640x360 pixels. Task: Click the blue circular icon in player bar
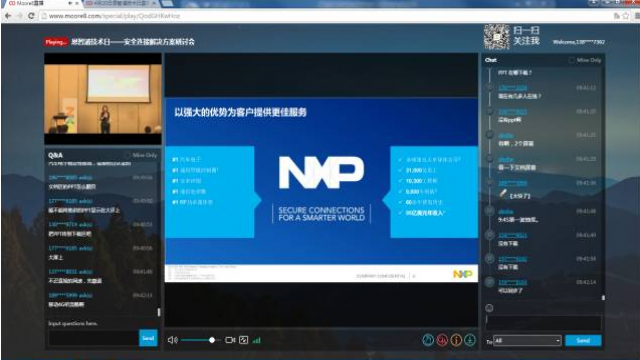(428, 340)
